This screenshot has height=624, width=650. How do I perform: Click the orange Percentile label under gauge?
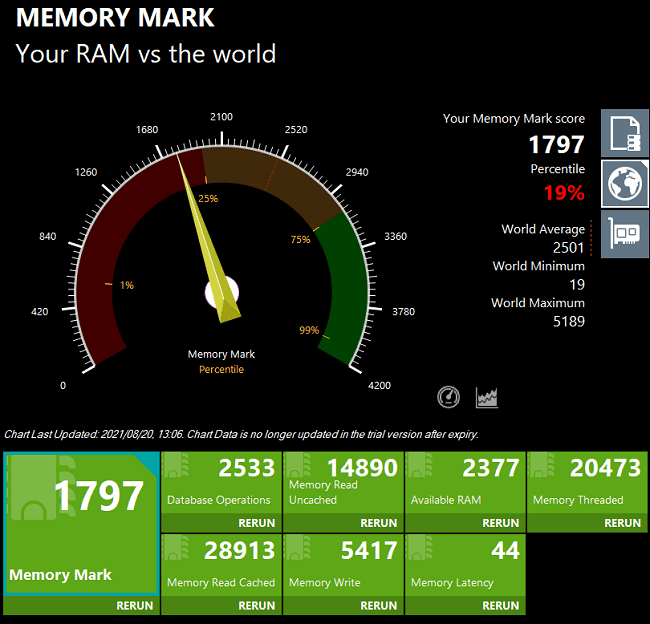point(221,369)
